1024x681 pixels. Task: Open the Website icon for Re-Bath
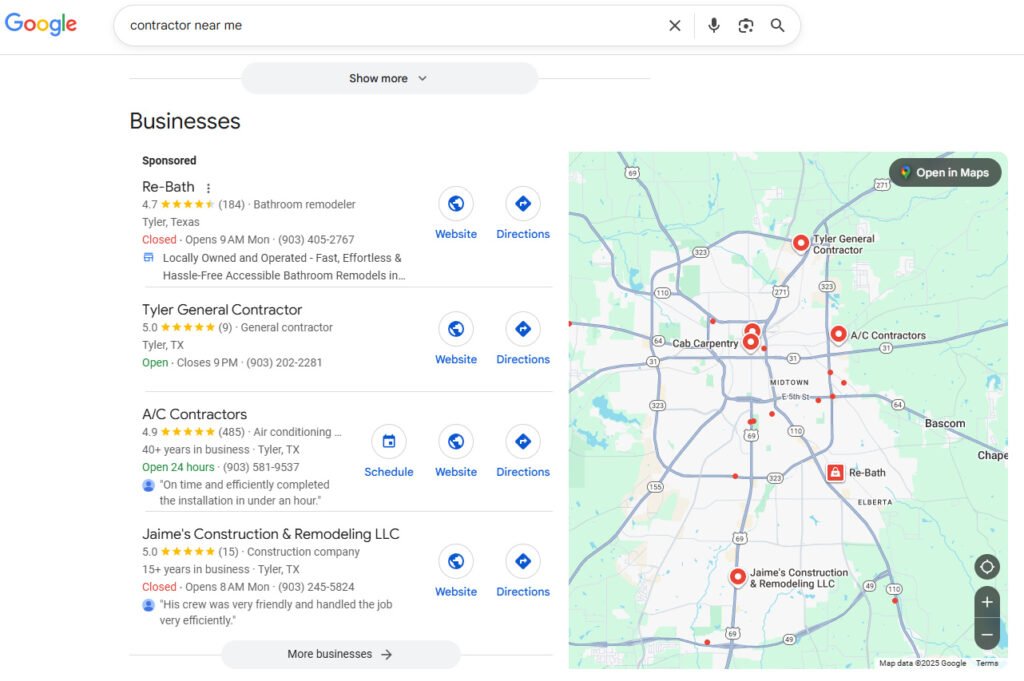456,205
